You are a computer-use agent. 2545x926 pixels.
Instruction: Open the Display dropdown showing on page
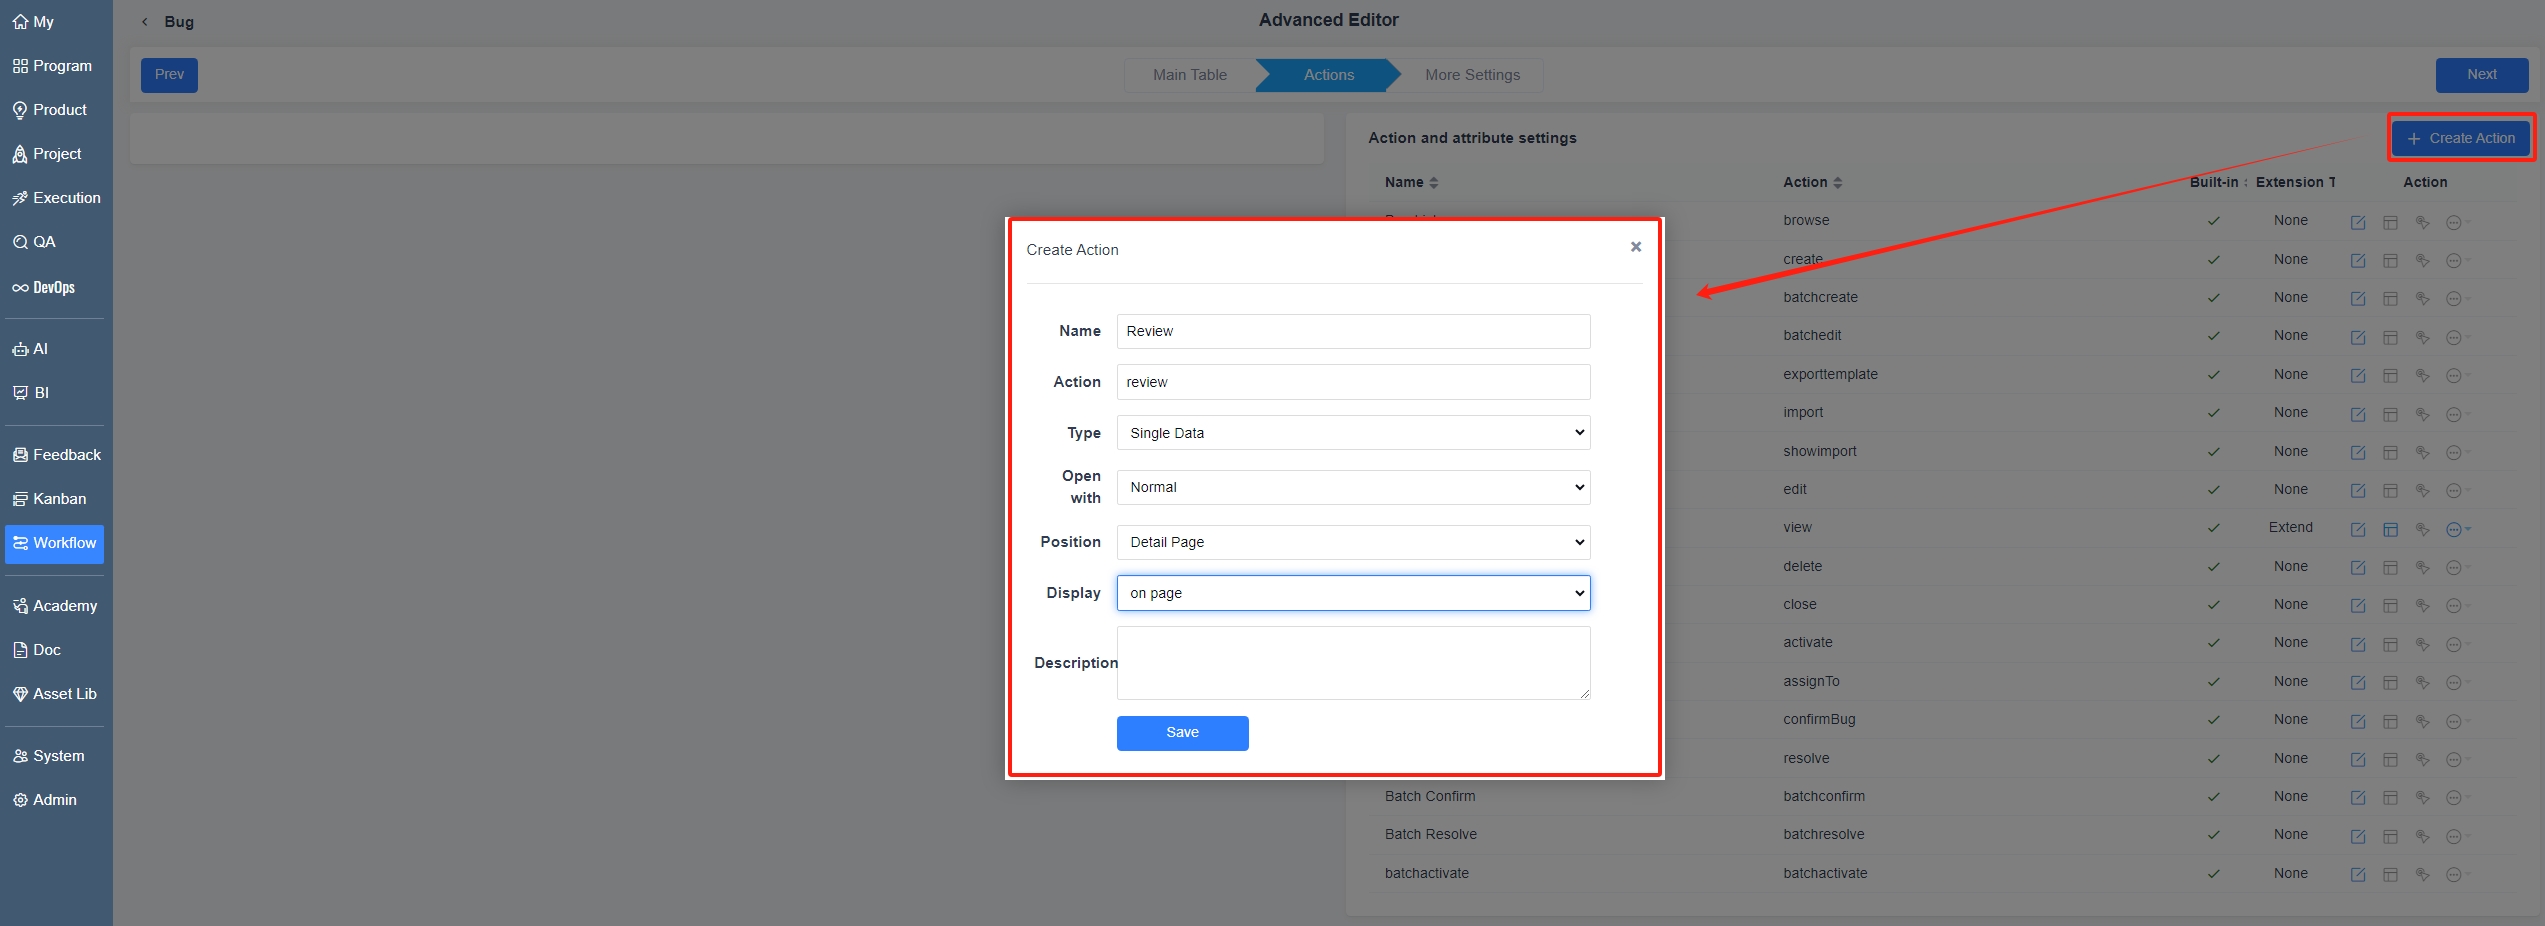pos(1353,593)
